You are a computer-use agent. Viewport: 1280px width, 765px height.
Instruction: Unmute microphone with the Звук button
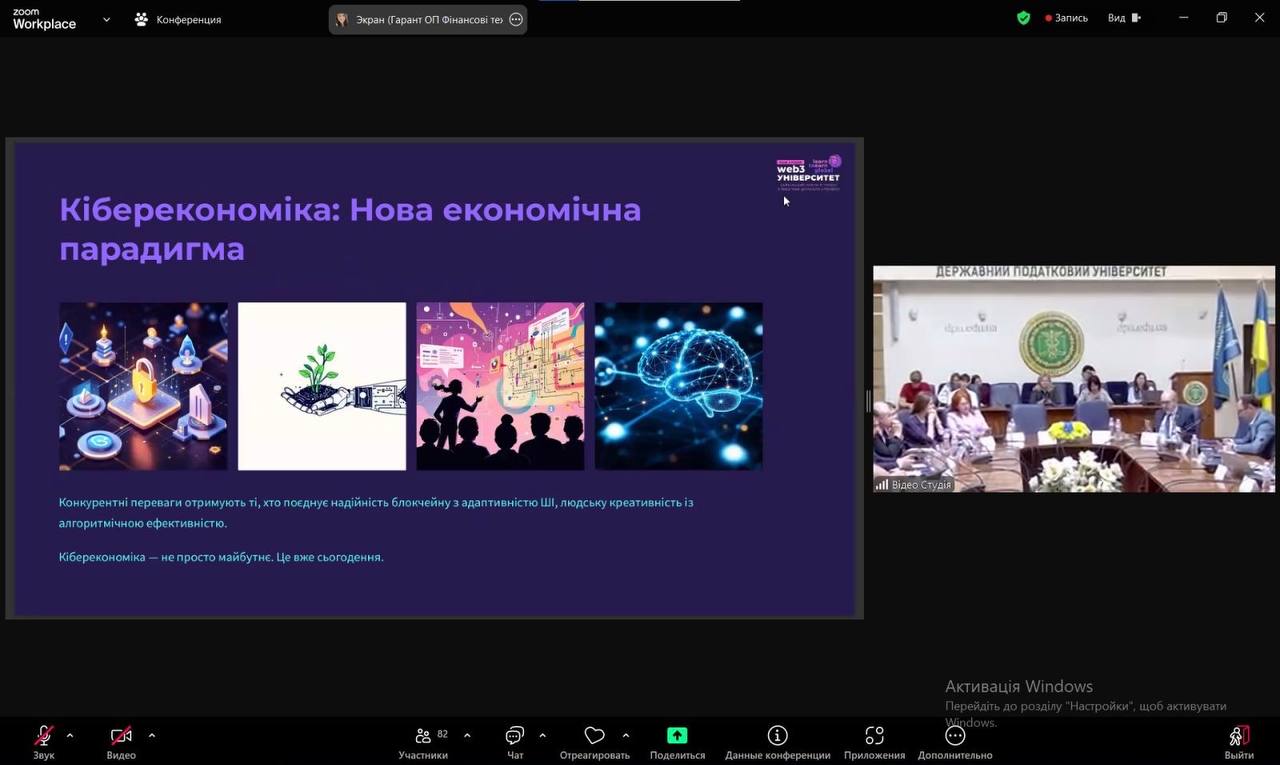44,737
